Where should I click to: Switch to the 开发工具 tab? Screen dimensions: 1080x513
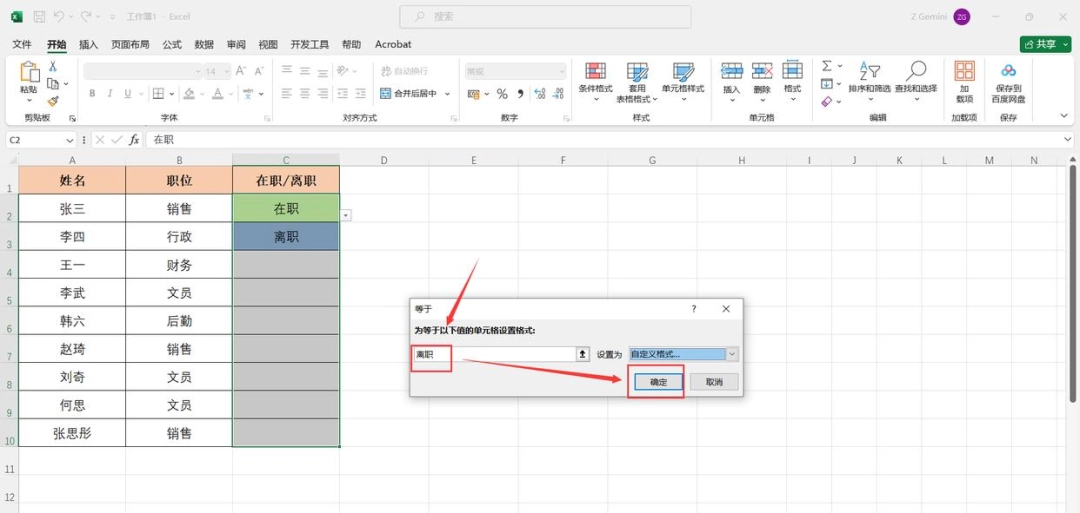[309, 44]
